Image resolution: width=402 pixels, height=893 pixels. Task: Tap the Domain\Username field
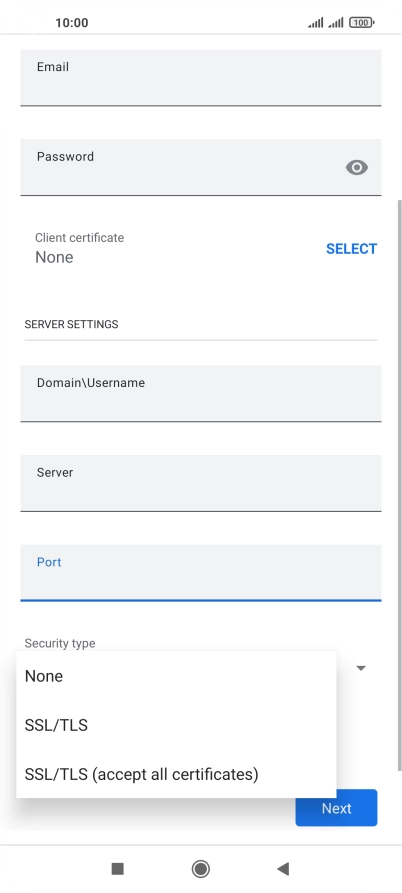point(201,394)
